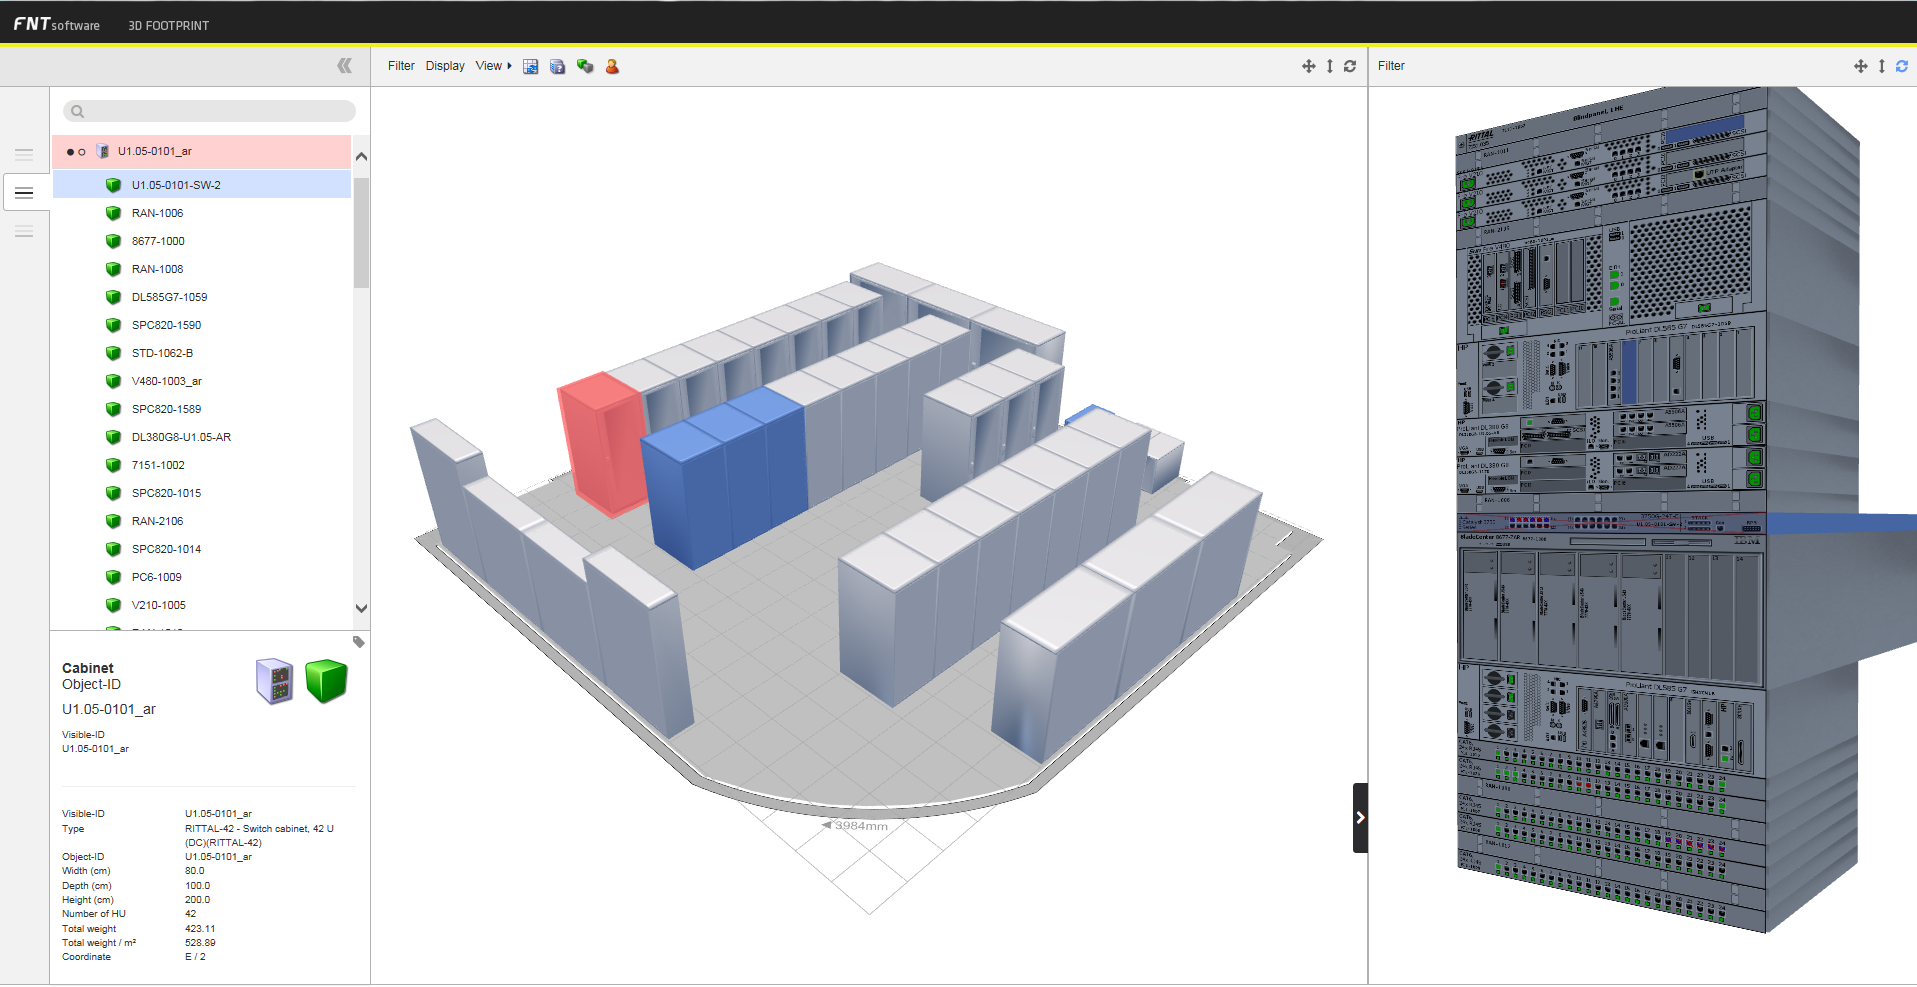The width and height of the screenshot is (1917, 987).
Task: Click the server question-mark icon in toolbar
Action: 558,66
